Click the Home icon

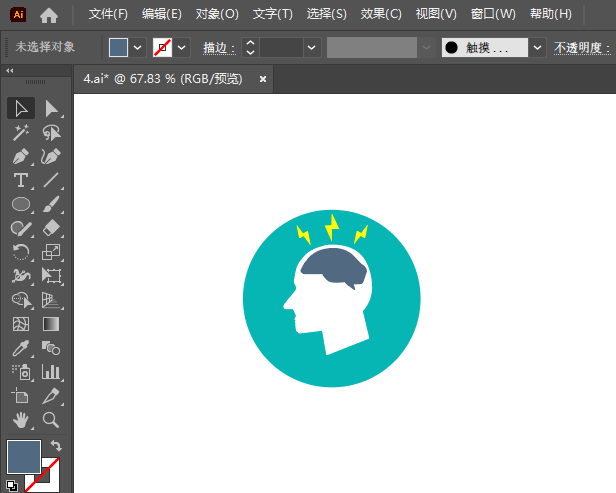pyautogui.click(x=49, y=15)
